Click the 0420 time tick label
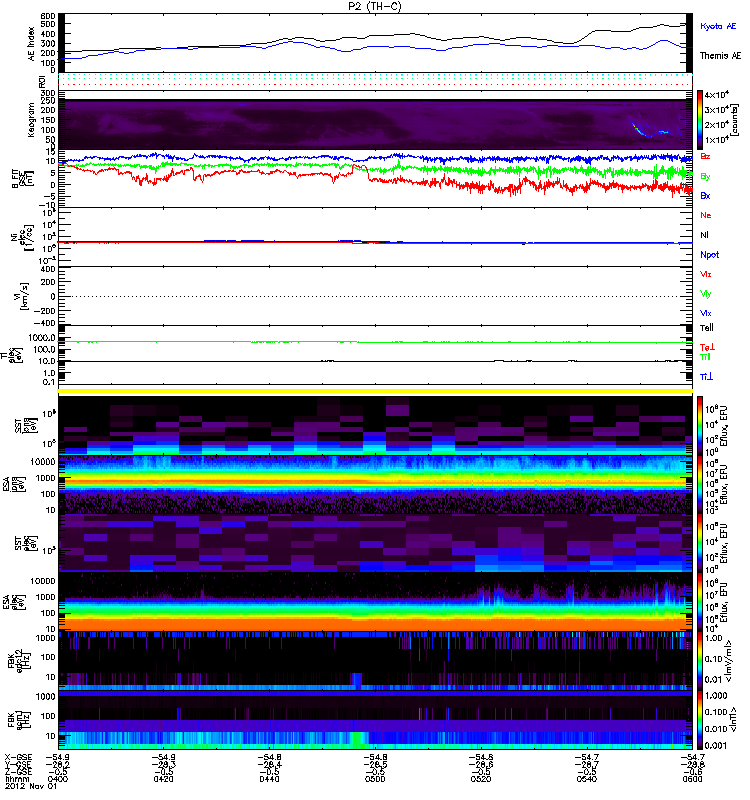 [163, 779]
